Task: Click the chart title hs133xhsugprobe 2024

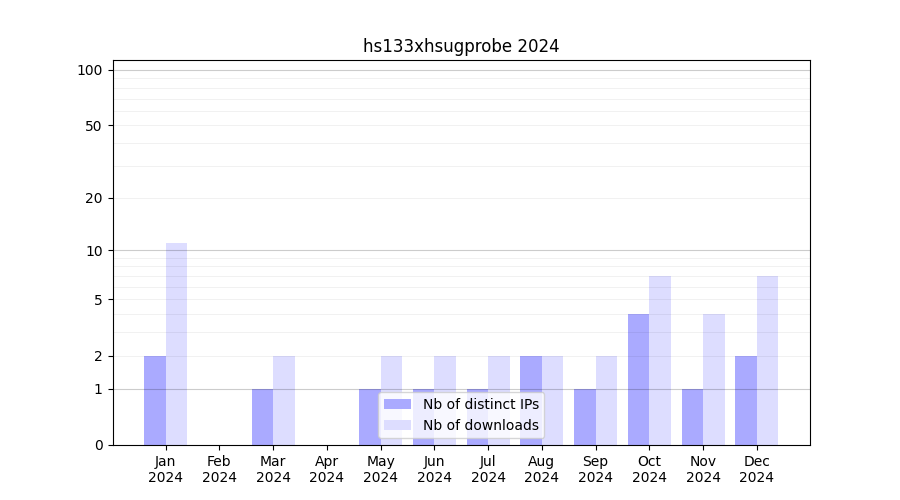Action: [460, 46]
